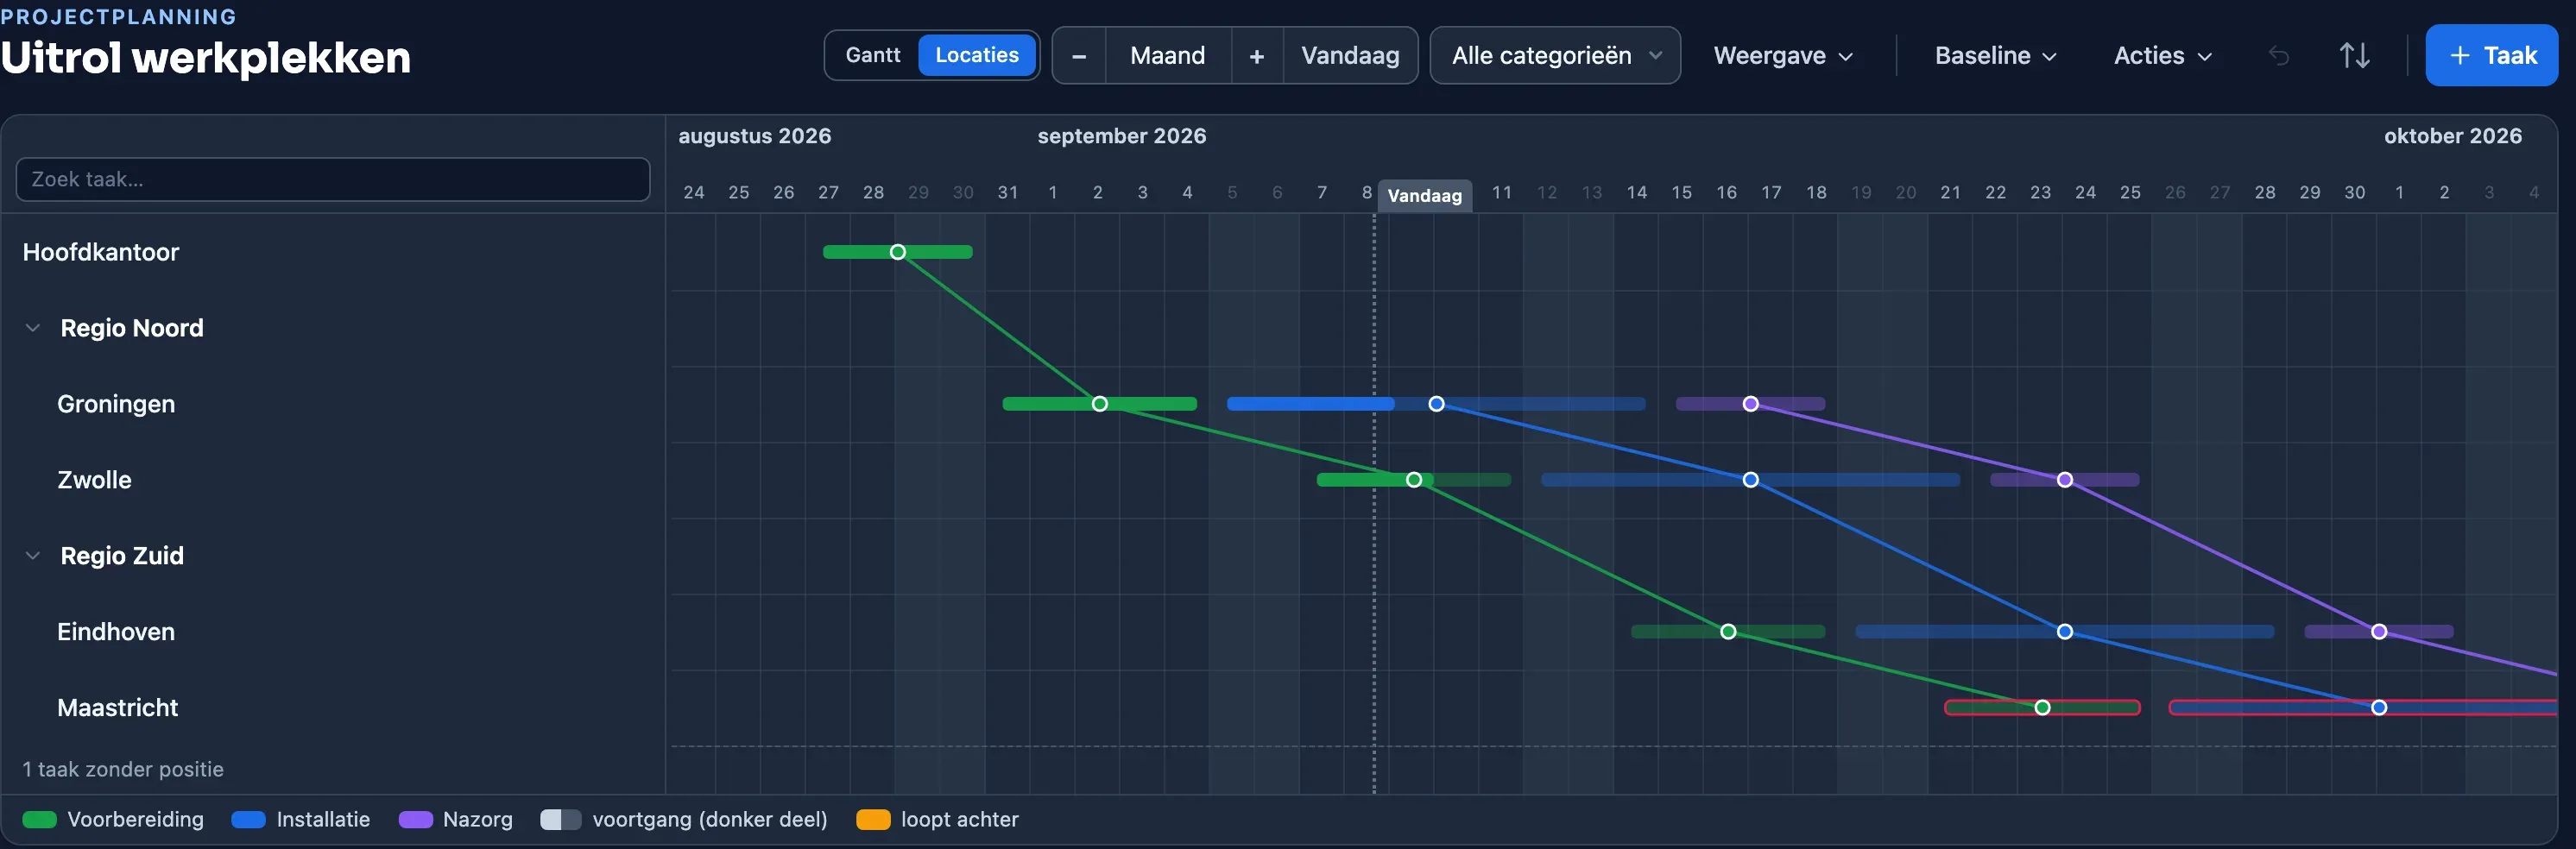2576x849 pixels.
Task: Switch to the Gantt view
Action: [873, 55]
